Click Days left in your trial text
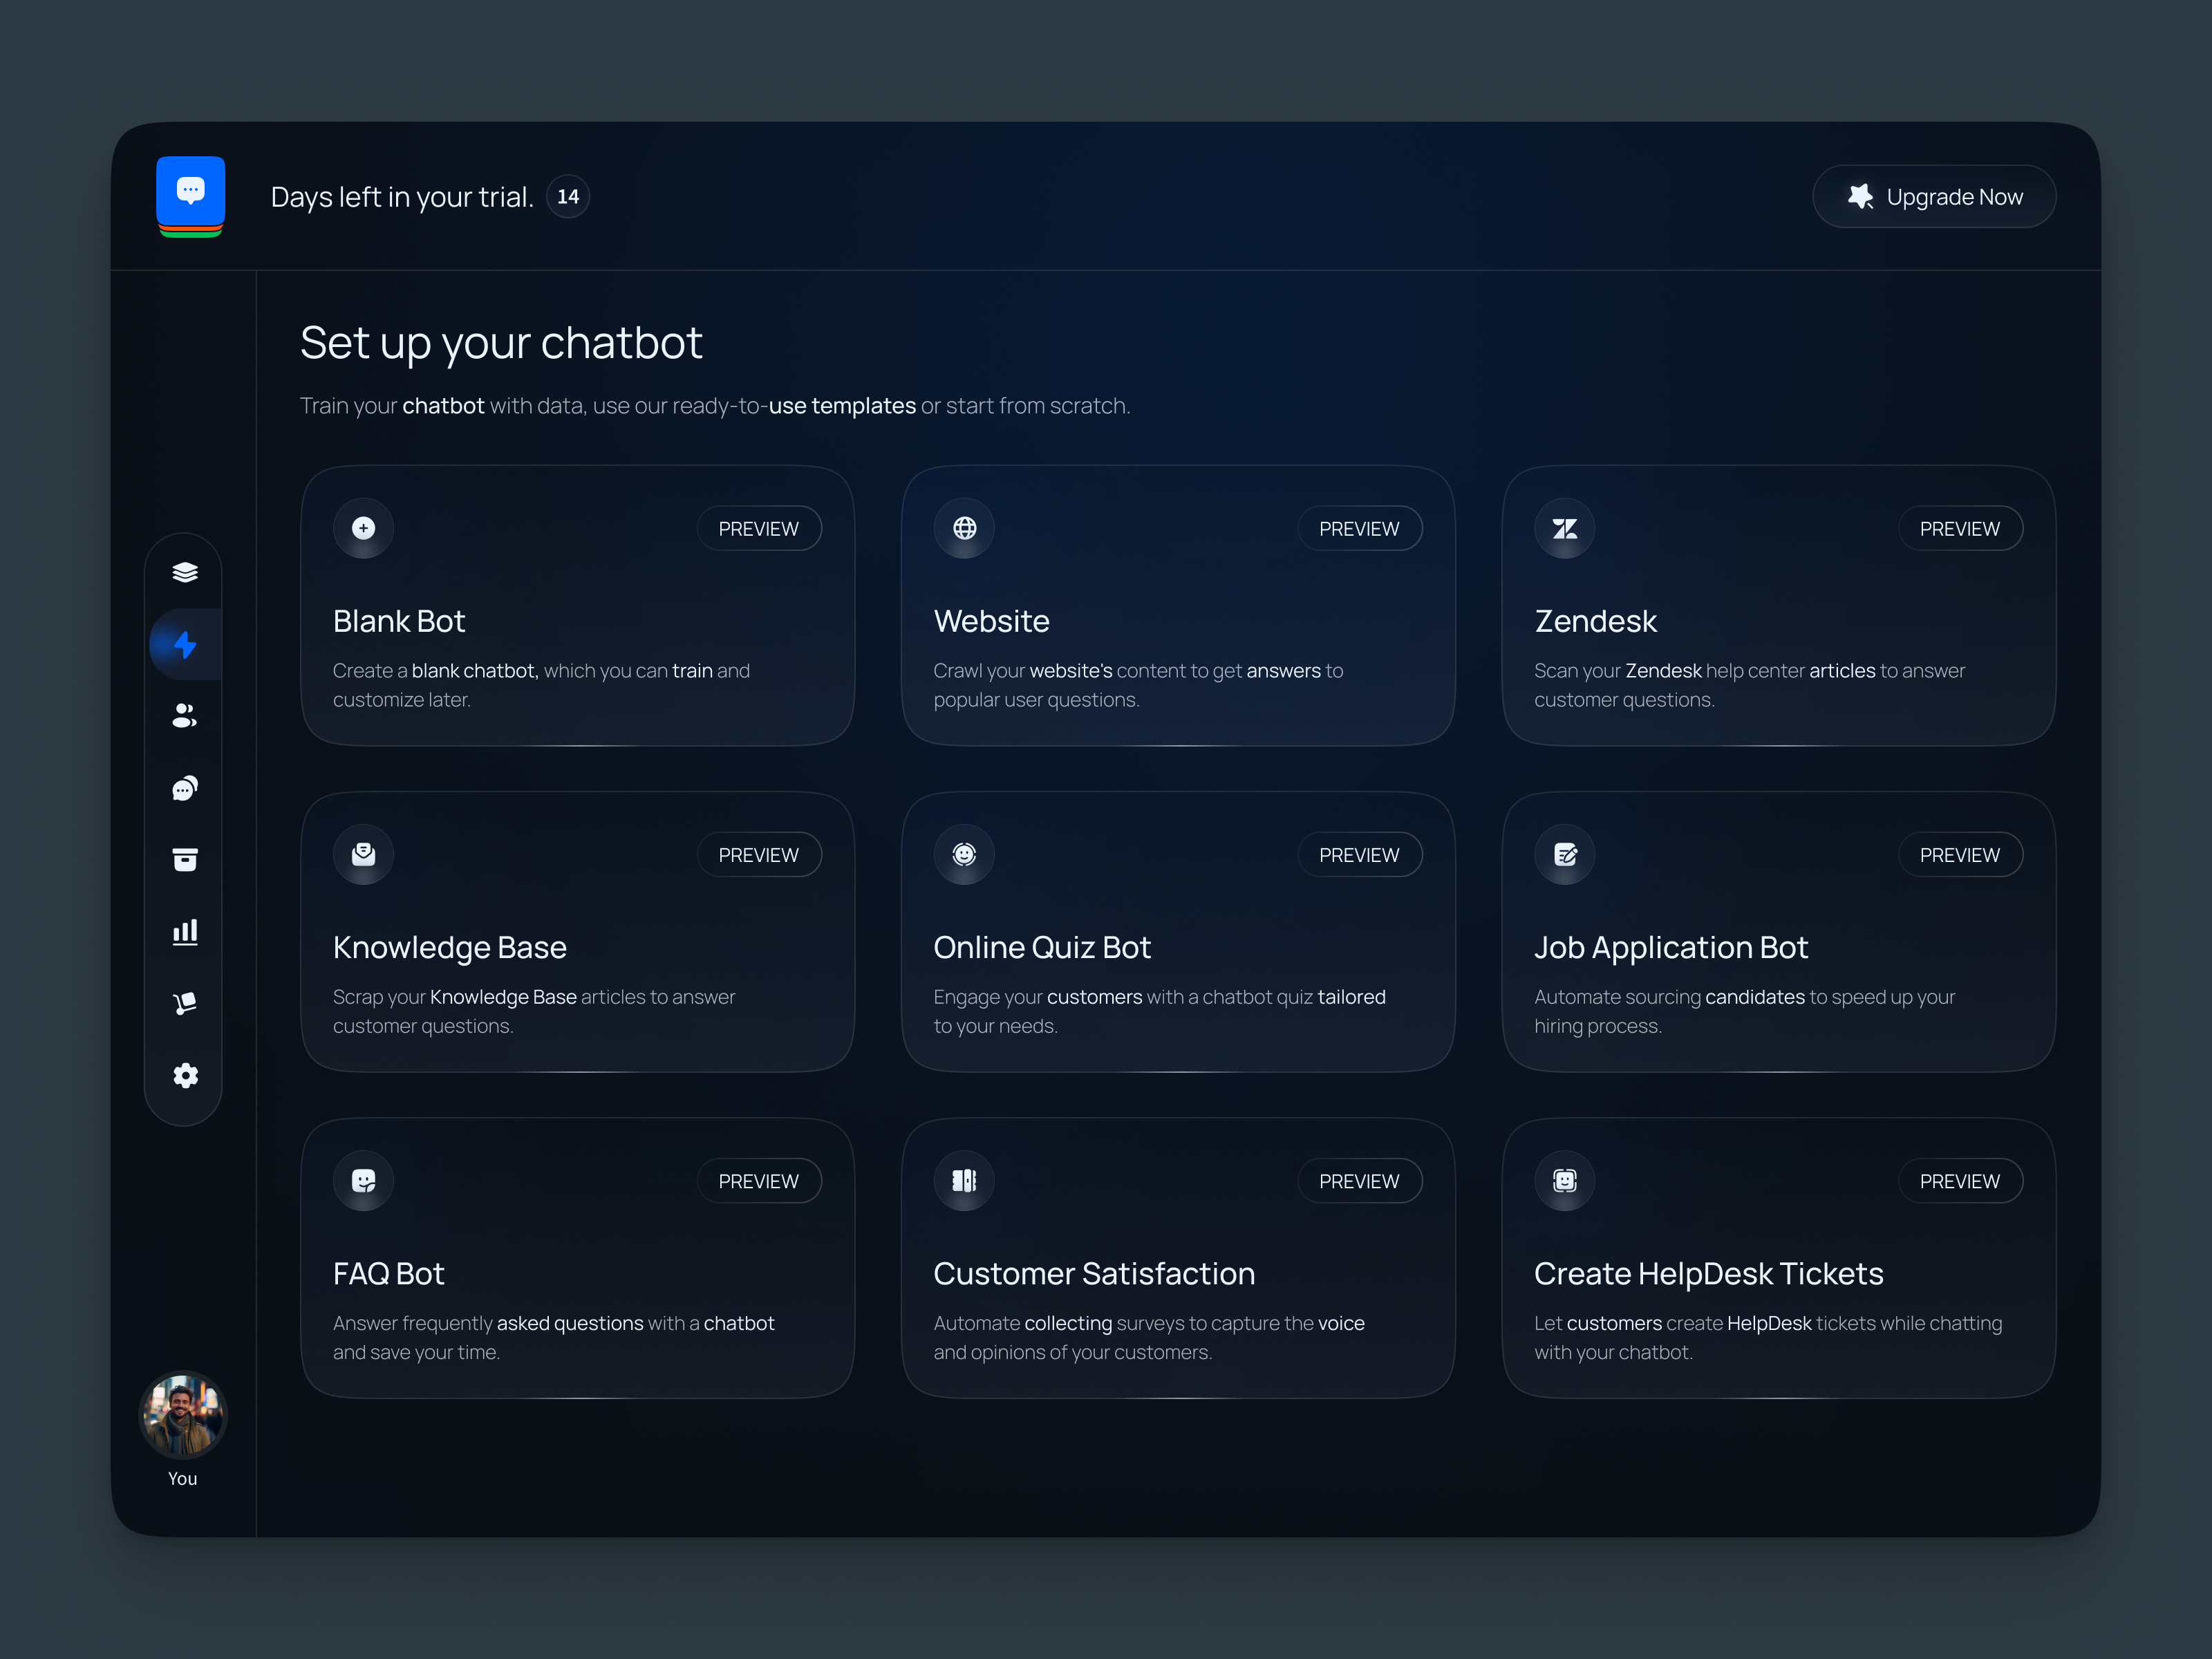The image size is (2212, 1659). coord(402,197)
